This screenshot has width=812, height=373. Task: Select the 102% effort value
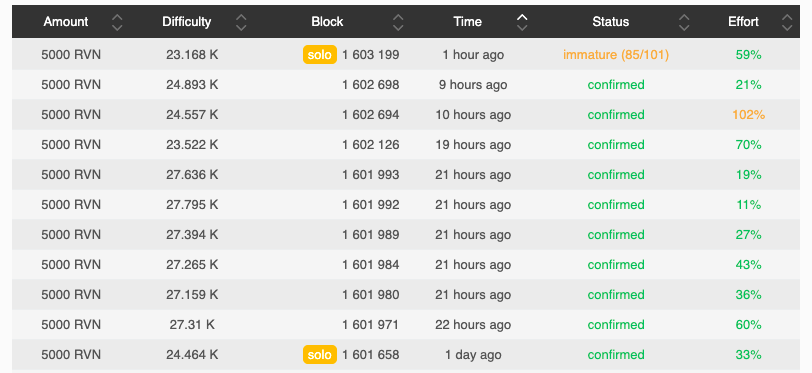[x=748, y=114]
